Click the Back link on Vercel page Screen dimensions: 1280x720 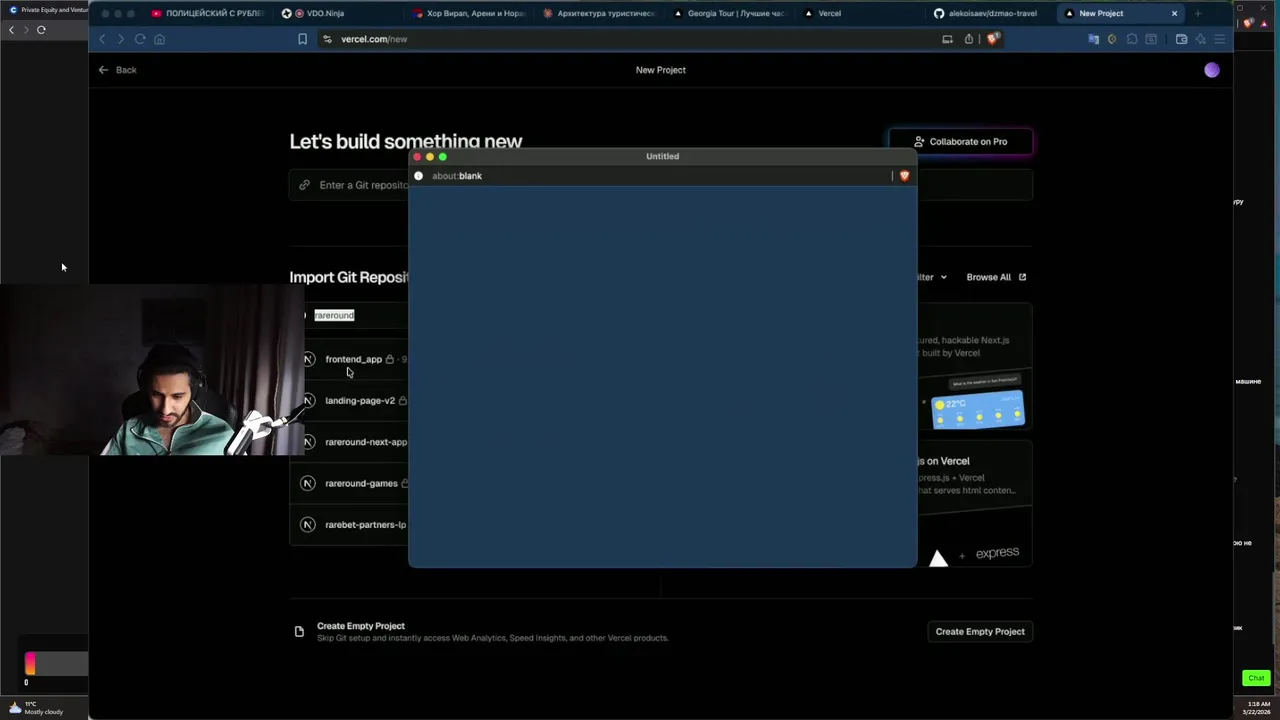click(x=117, y=70)
